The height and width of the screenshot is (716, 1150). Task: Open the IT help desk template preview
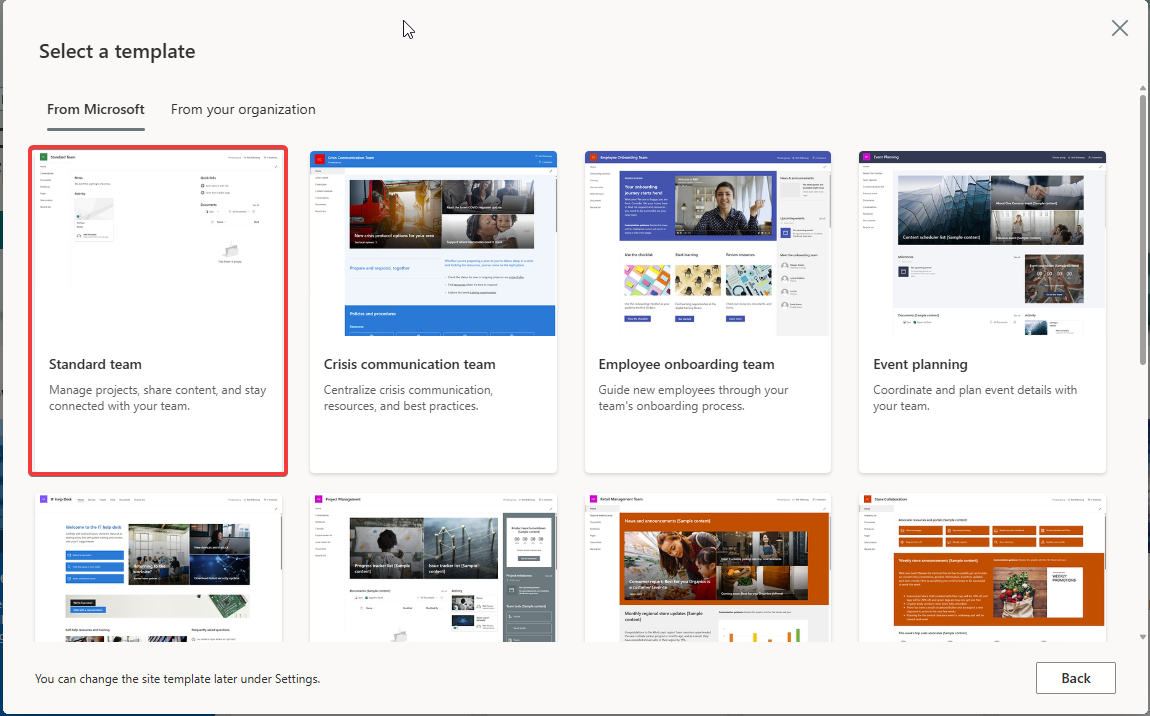pyautogui.click(x=158, y=568)
